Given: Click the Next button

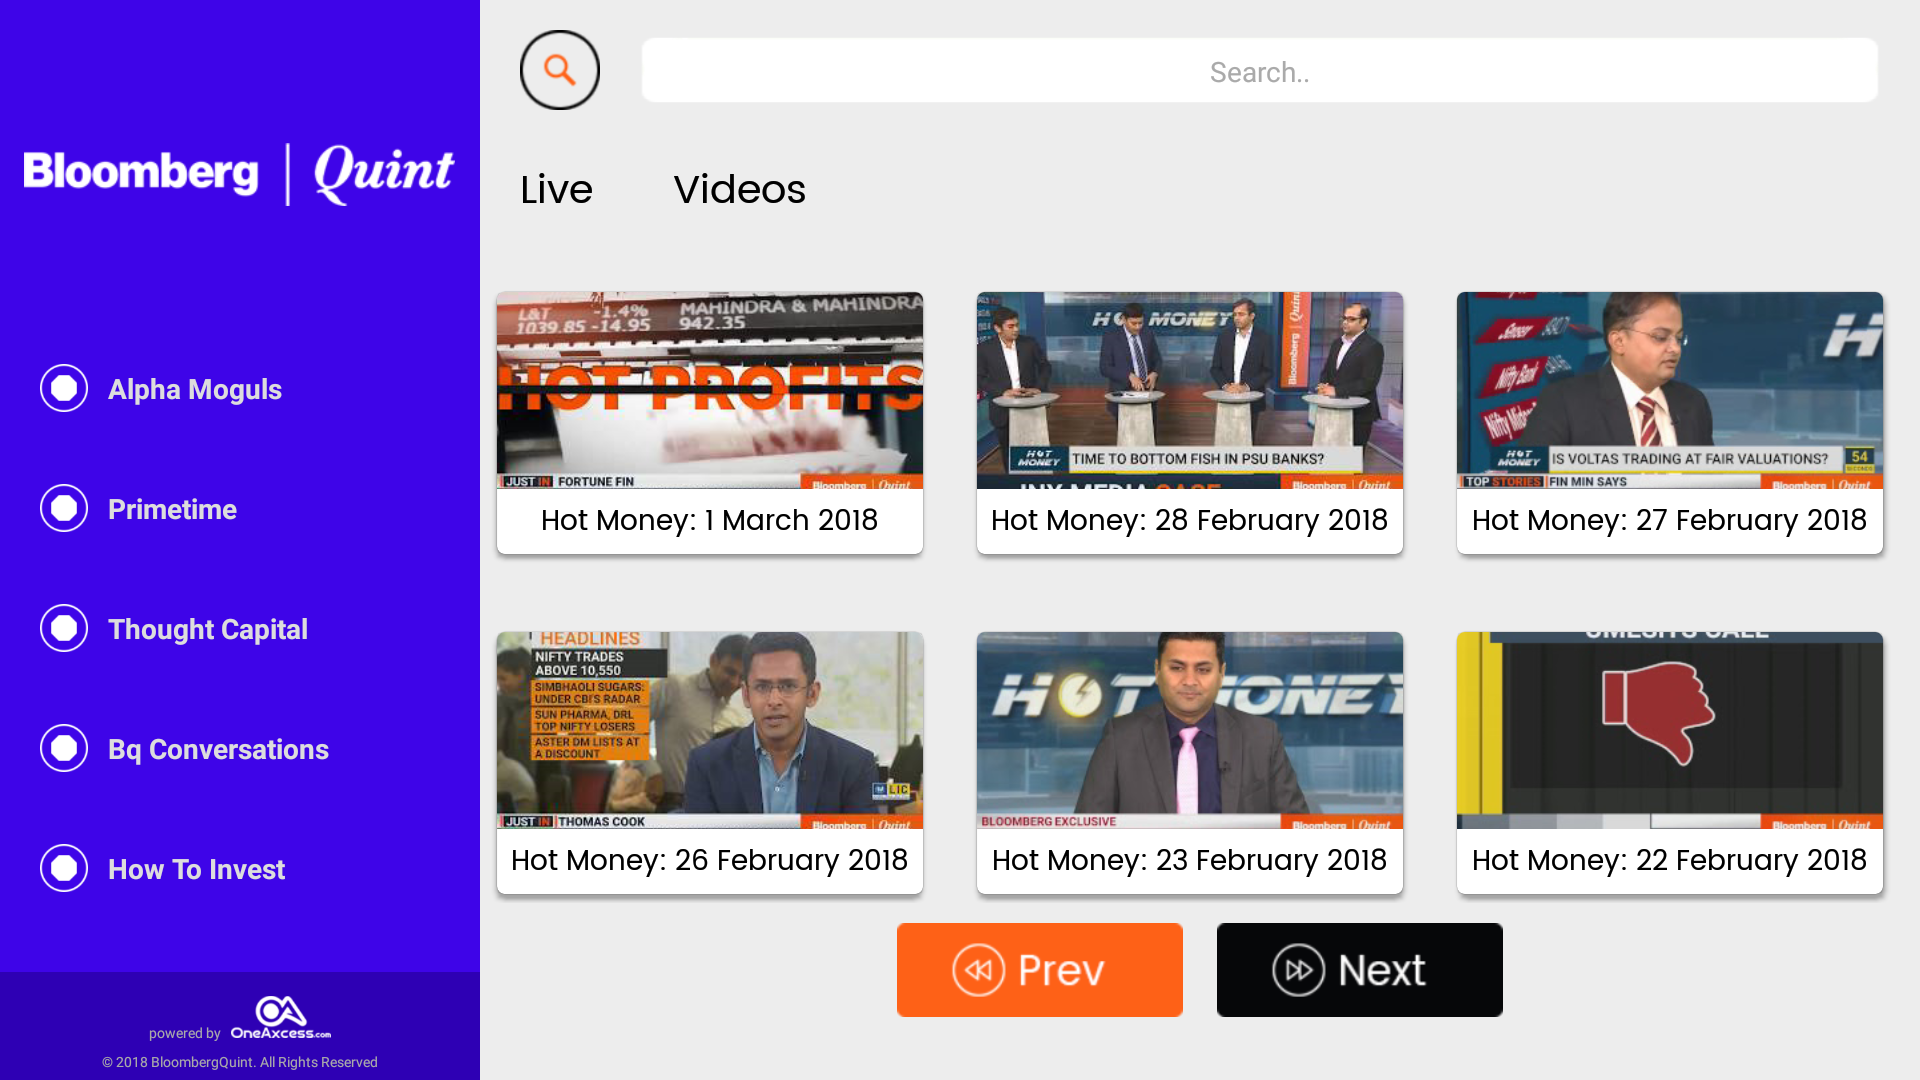Looking at the screenshot, I should point(1359,969).
